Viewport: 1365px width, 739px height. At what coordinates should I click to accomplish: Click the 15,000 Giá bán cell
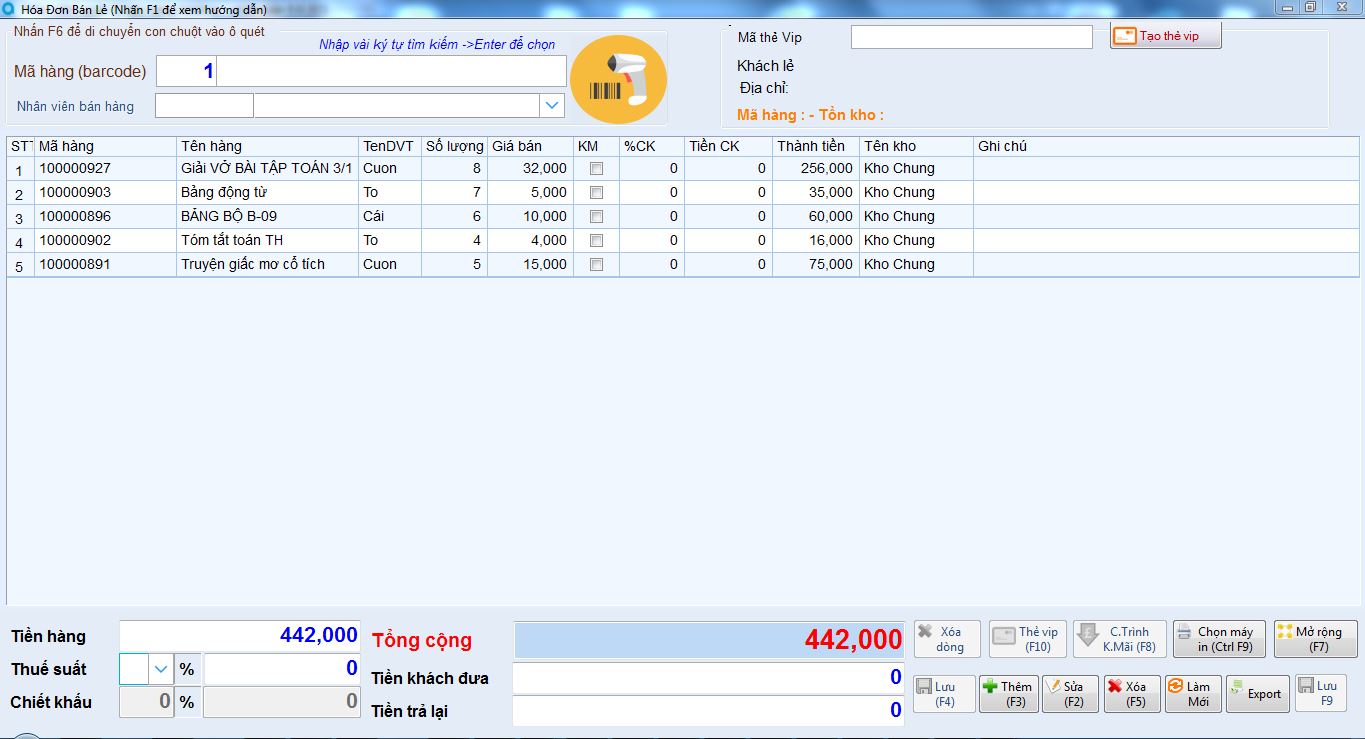coord(530,264)
